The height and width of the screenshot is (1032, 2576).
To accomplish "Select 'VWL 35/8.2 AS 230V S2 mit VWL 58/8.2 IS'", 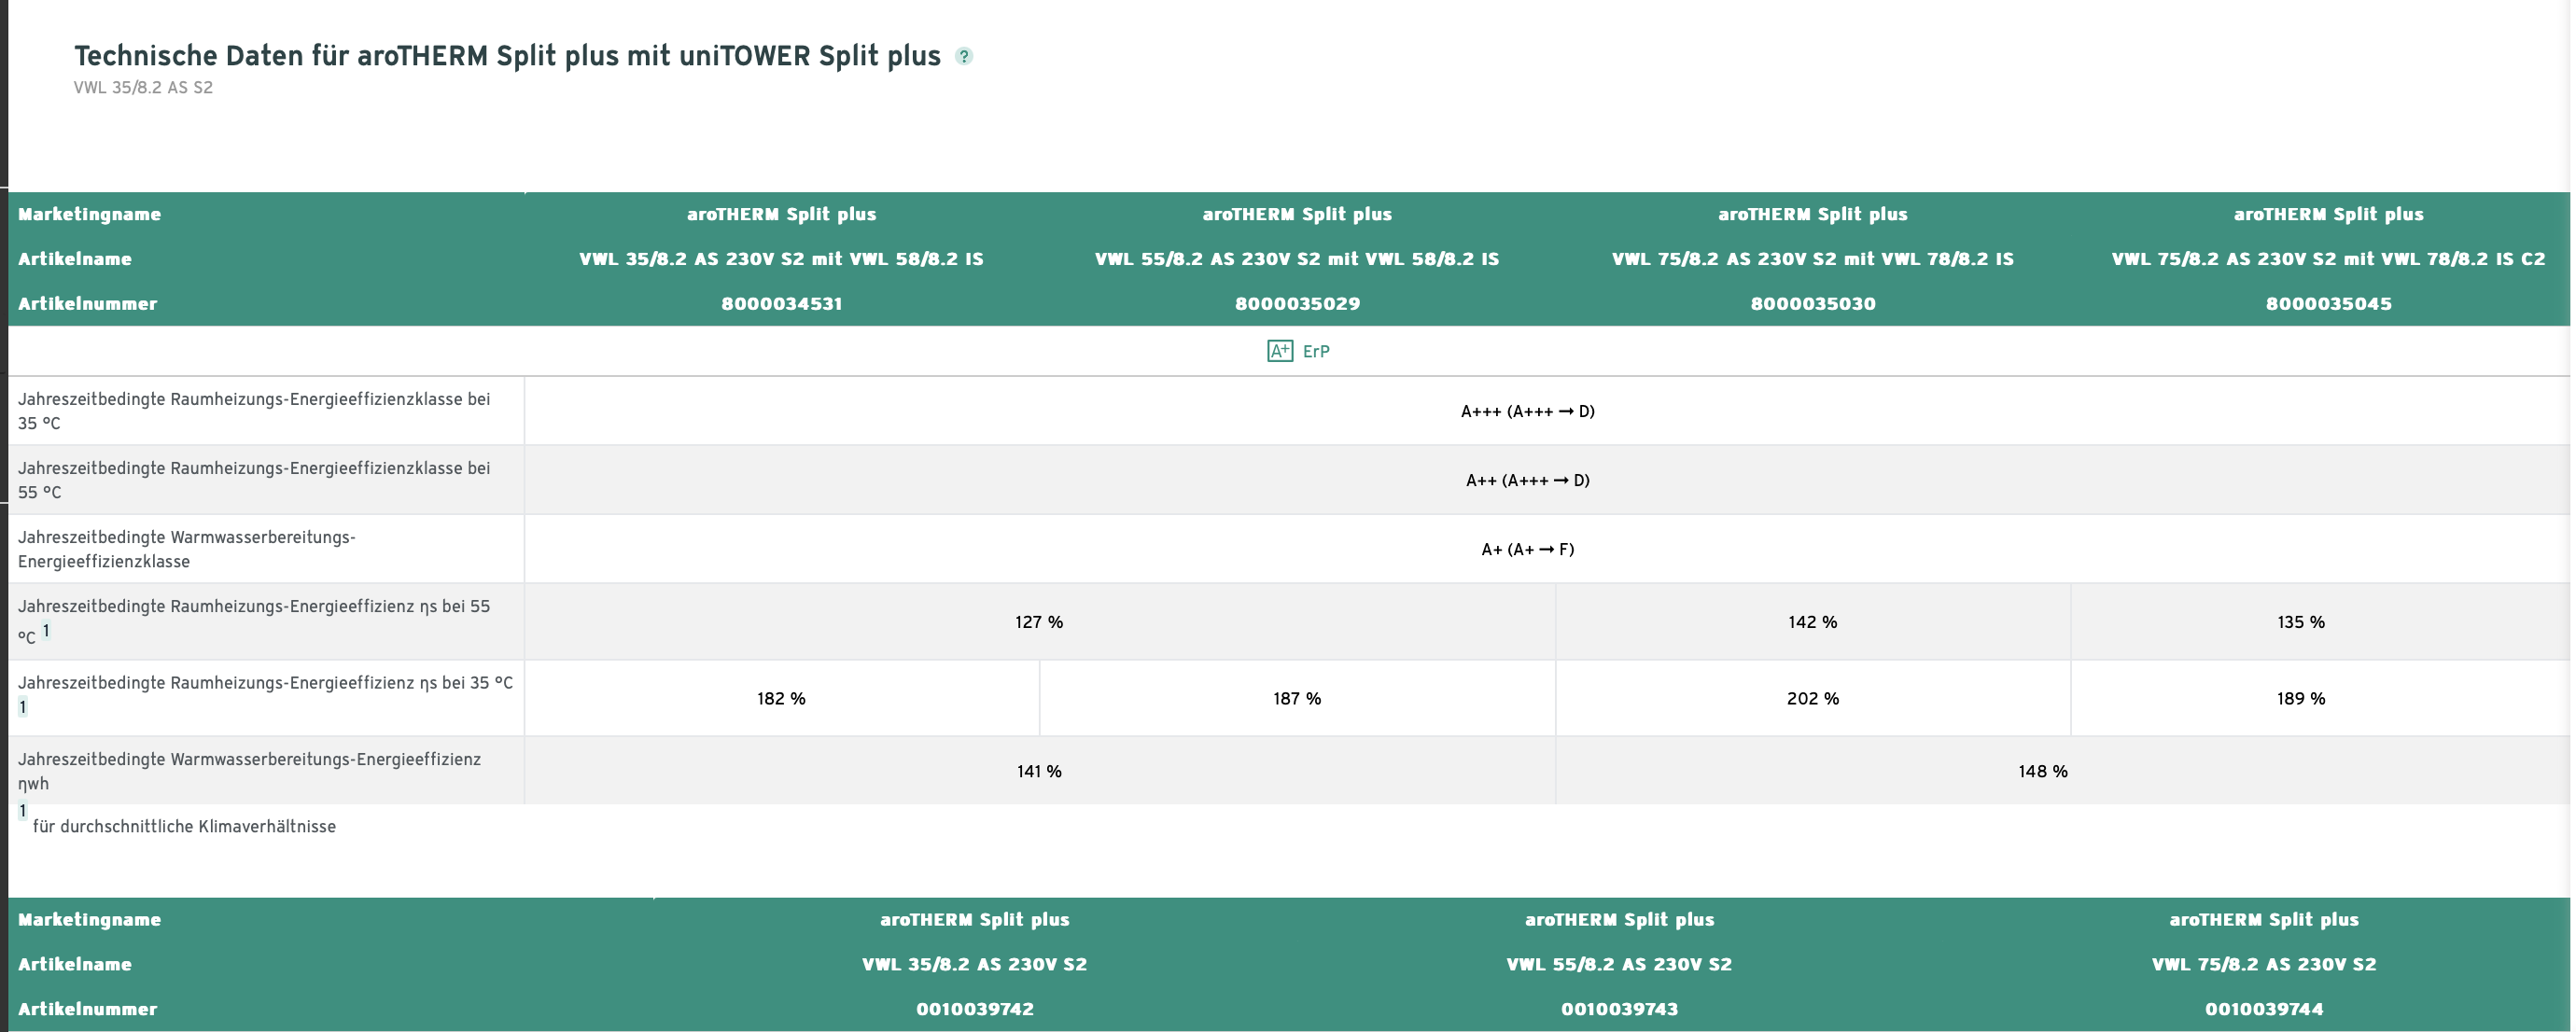I will (x=781, y=259).
